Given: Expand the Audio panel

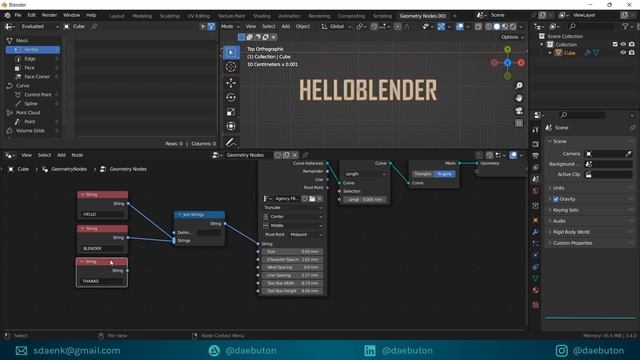Looking at the screenshot, I should tap(559, 221).
